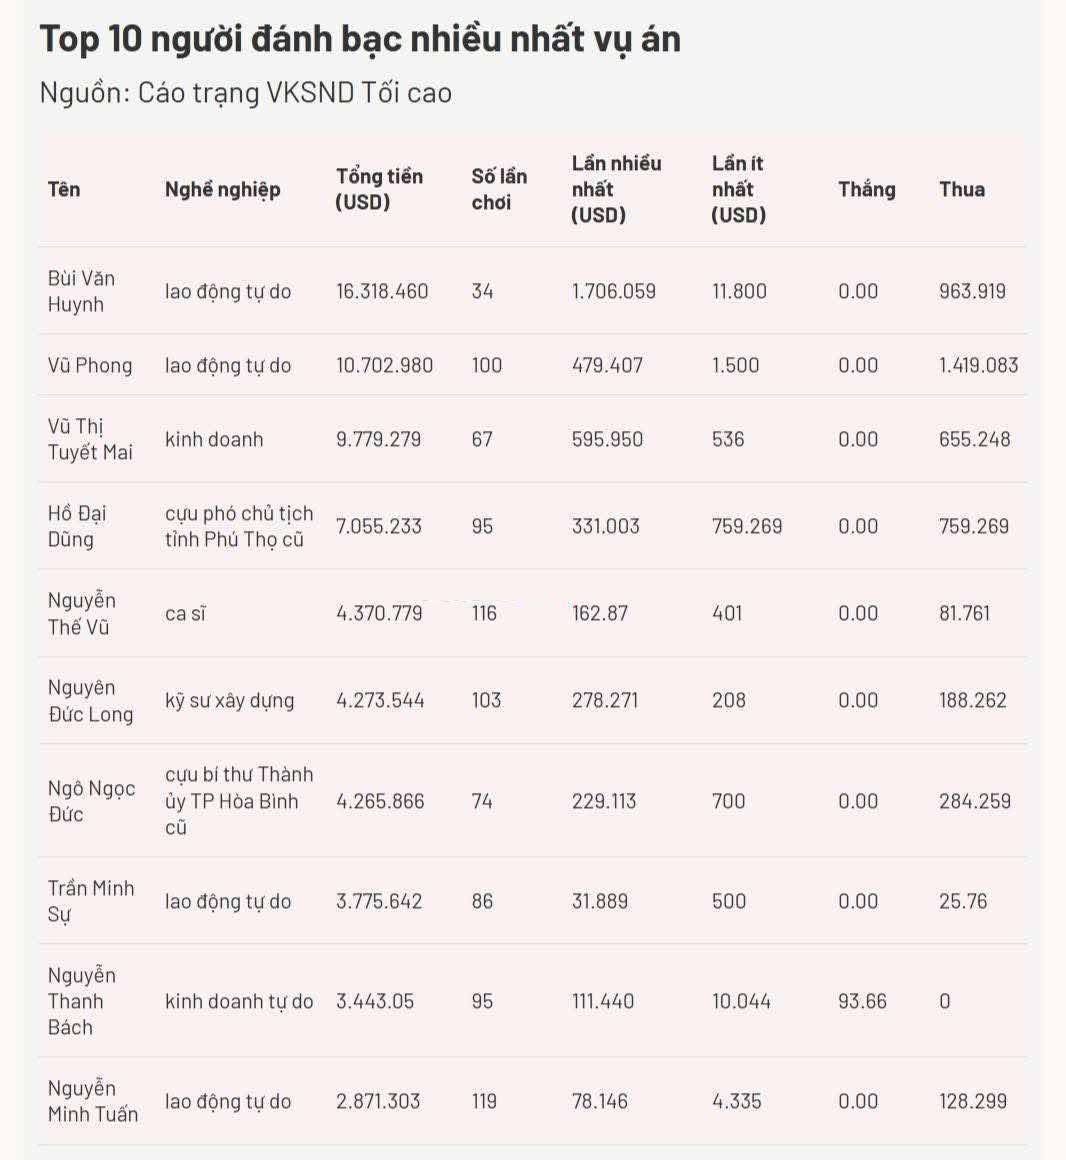Select the name Bùi Văn Huynh
The image size is (1066, 1160).
point(81,291)
